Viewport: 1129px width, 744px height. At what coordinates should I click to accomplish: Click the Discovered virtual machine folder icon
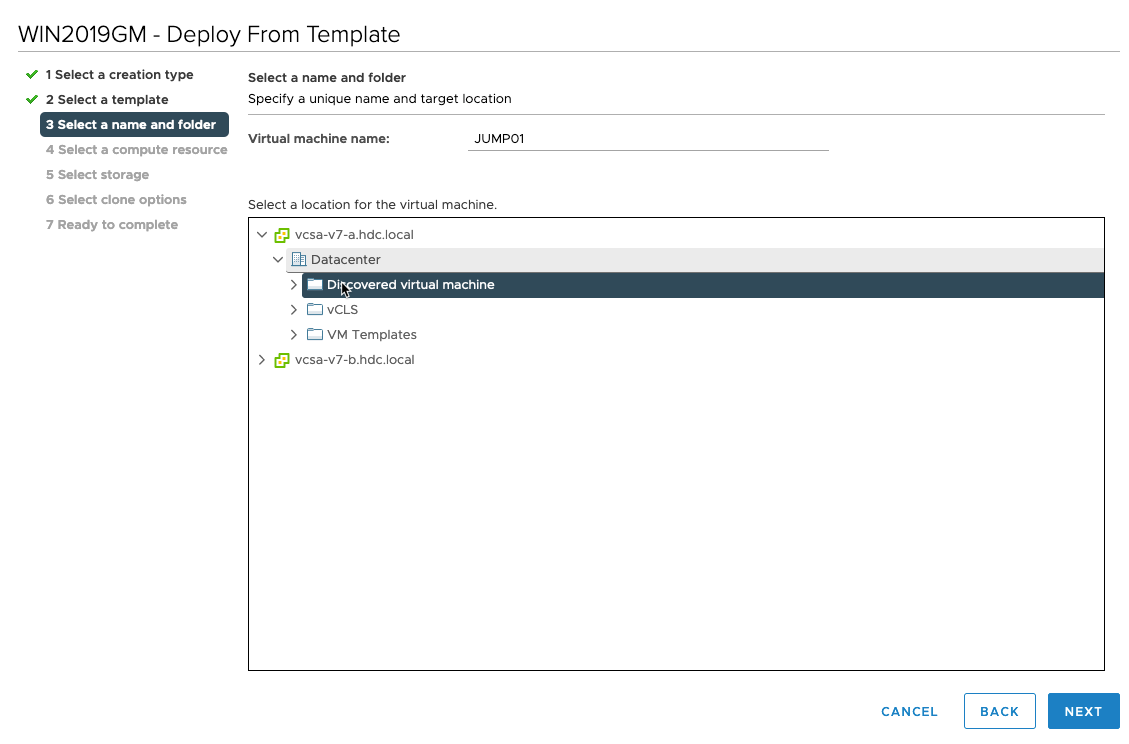click(315, 284)
